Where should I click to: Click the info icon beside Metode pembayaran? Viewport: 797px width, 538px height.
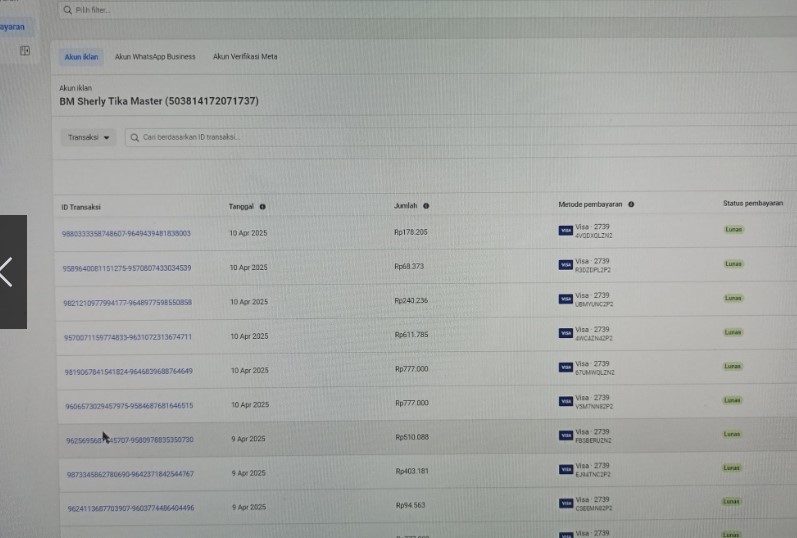tap(631, 204)
